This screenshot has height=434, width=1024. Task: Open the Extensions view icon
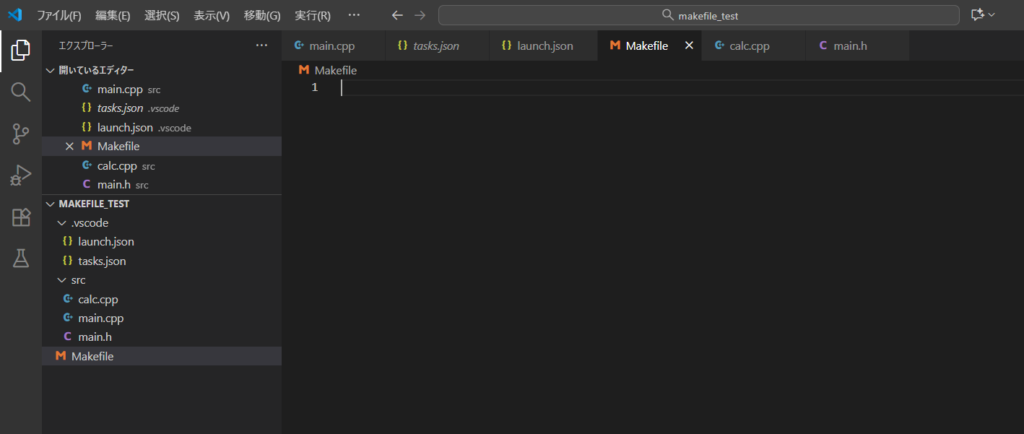pyautogui.click(x=20, y=218)
